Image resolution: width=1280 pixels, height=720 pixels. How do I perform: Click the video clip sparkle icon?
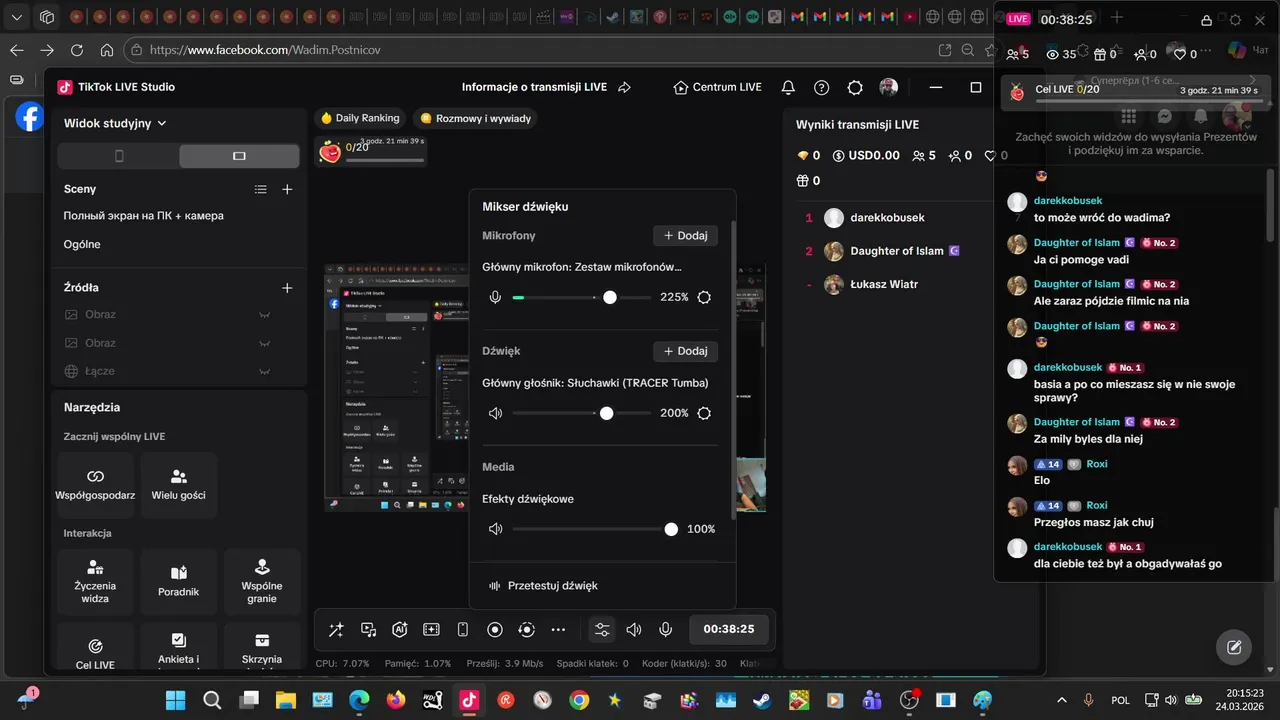point(431,630)
